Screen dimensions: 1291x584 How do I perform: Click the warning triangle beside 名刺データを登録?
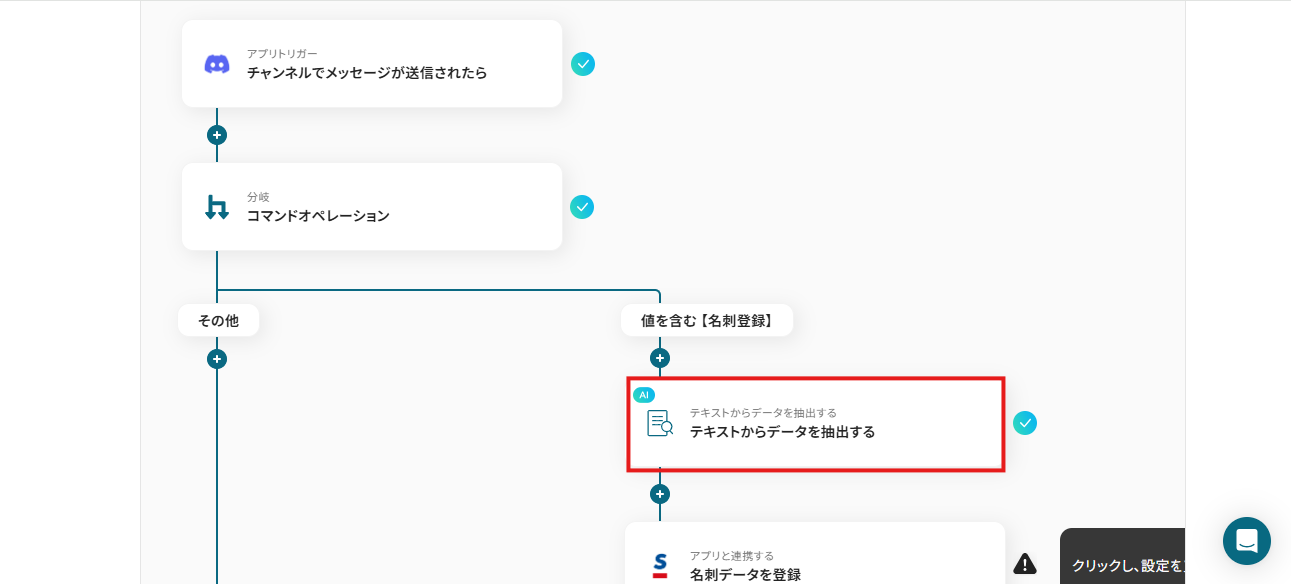(1025, 564)
